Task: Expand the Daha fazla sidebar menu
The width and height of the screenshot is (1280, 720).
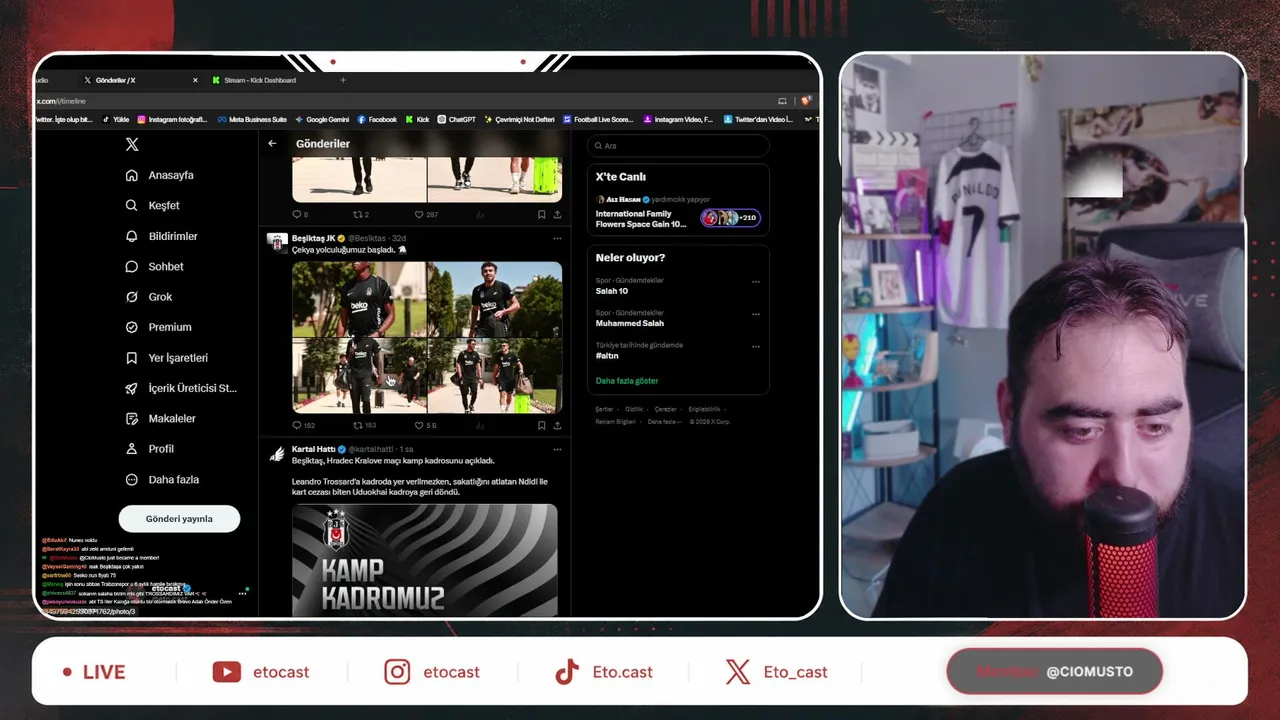Action: pyautogui.click(x=162, y=480)
